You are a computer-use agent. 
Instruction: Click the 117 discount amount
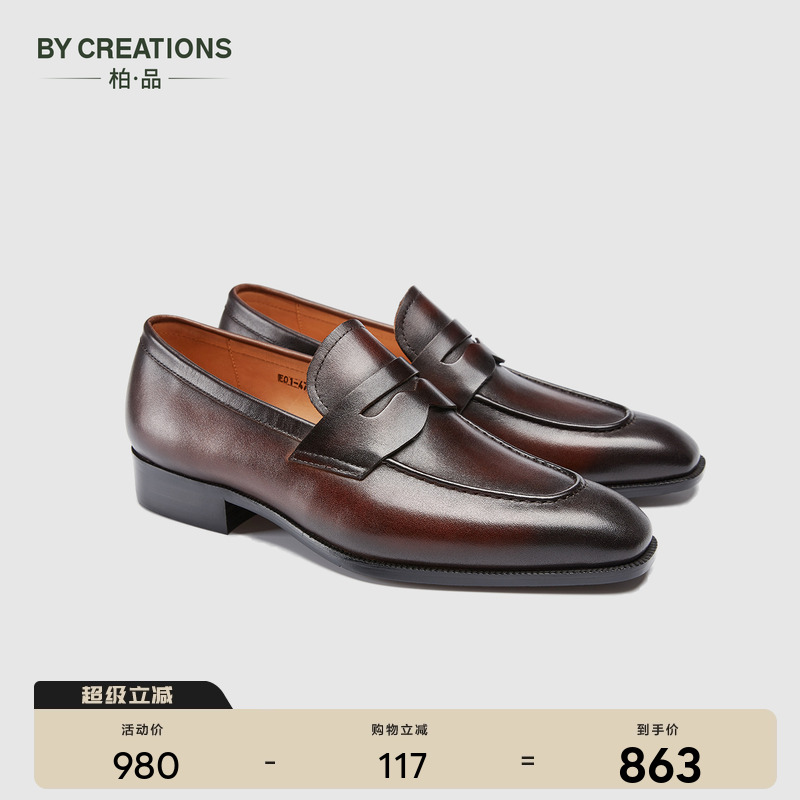(402, 766)
